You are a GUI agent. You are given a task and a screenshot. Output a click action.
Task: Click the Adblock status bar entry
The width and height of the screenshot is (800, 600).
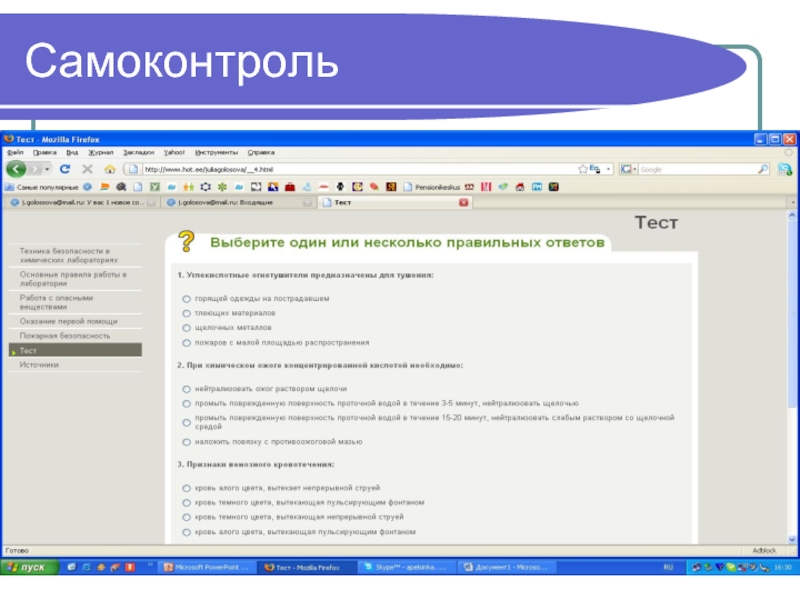[763, 551]
